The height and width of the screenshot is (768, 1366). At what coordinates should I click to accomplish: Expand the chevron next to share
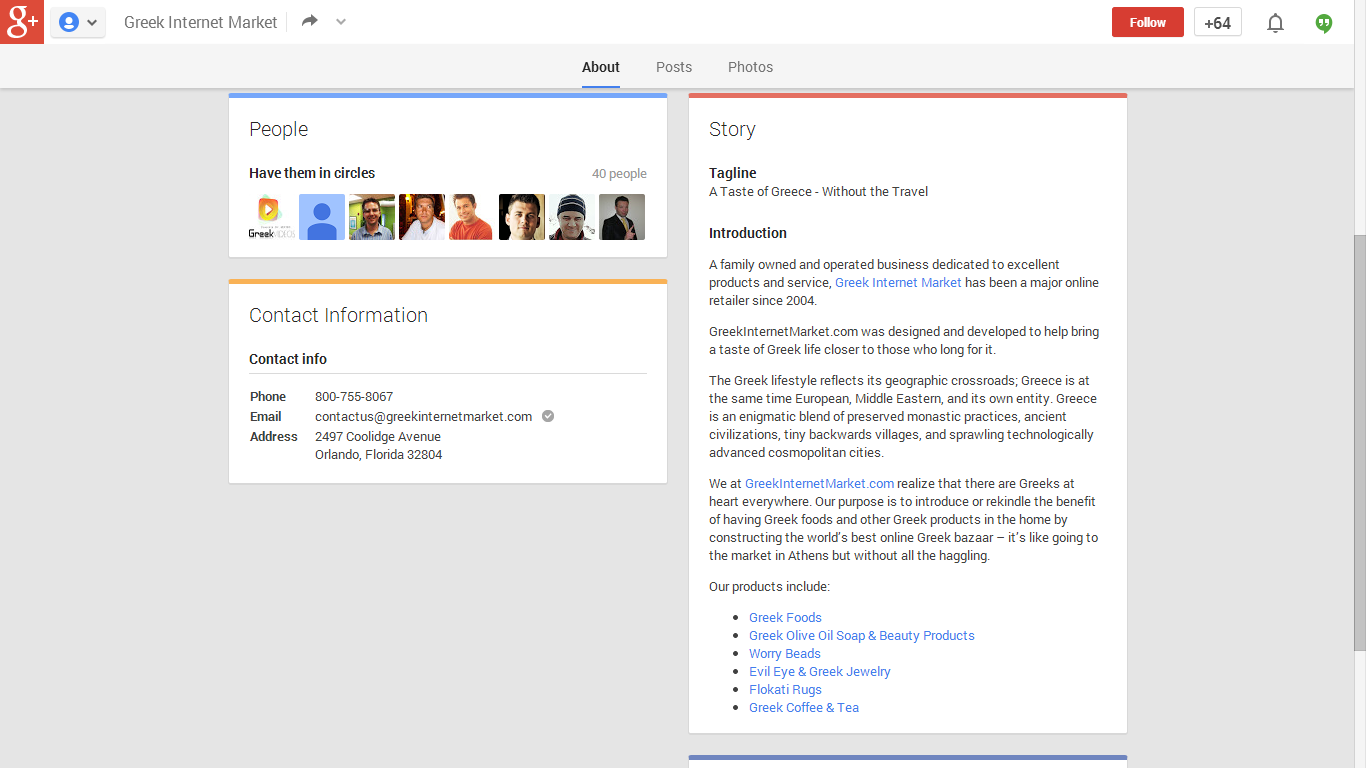click(x=341, y=22)
